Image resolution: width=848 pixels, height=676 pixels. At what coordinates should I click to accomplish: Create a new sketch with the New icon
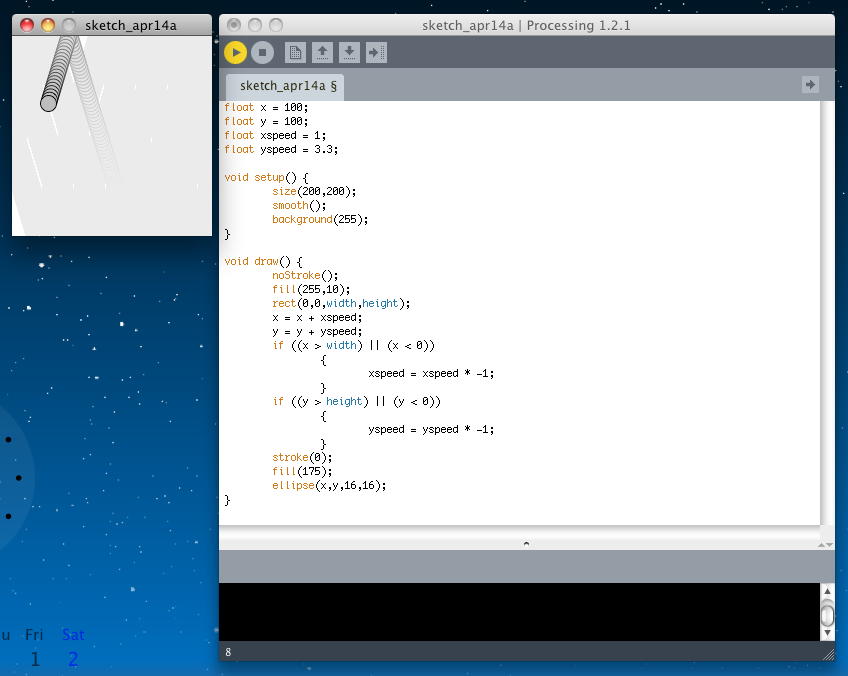point(295,52)
